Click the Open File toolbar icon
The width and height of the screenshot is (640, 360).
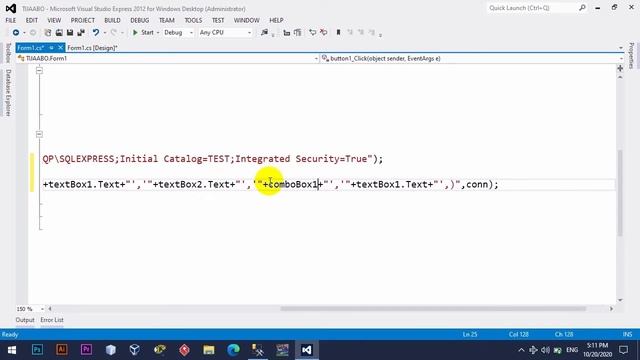59,32
